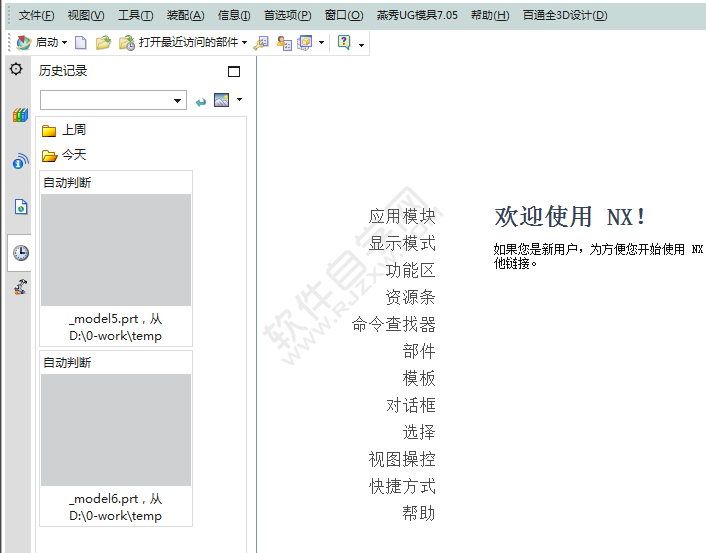Click the thumbnail view picture icon
Image resolution: width=706 pixels, height=553 pixels.
pos(221,100)
